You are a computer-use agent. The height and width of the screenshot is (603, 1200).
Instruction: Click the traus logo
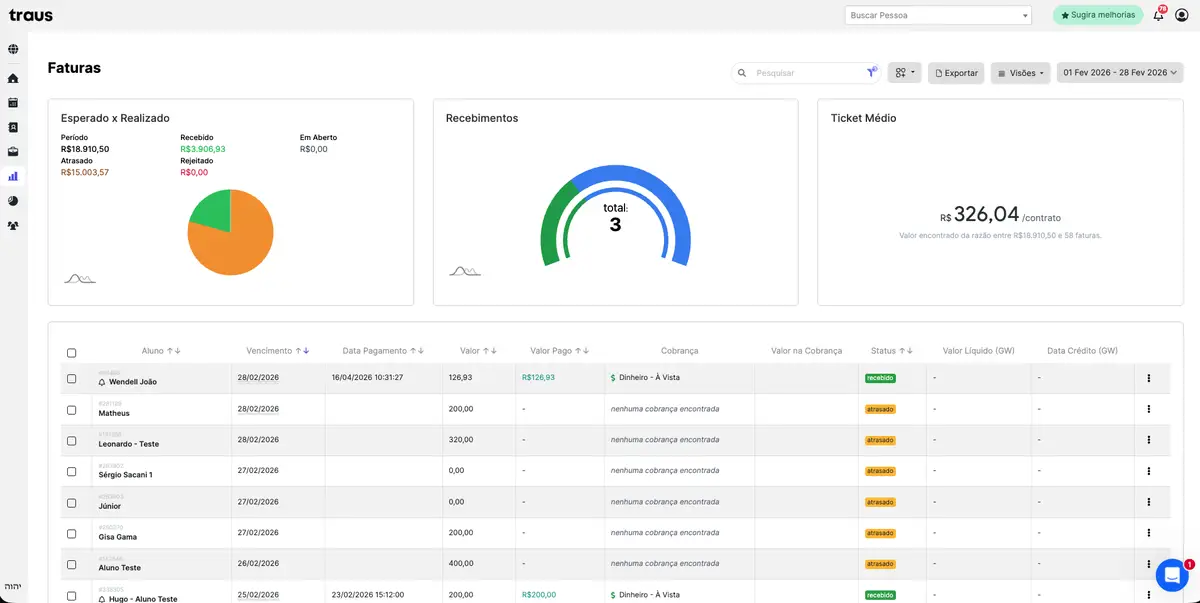click(30, 15)
